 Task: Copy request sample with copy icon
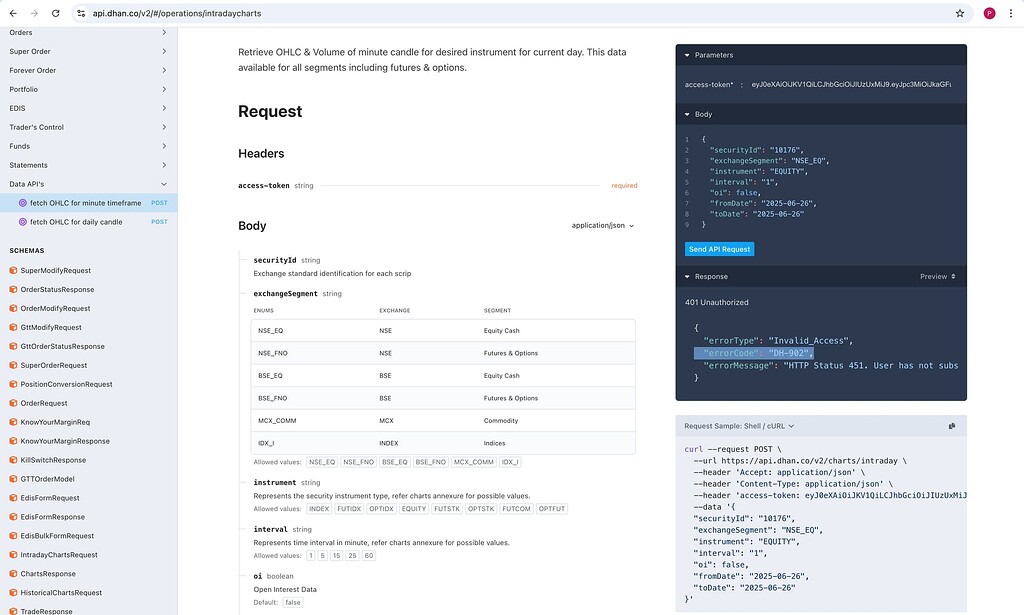(952, 426)
